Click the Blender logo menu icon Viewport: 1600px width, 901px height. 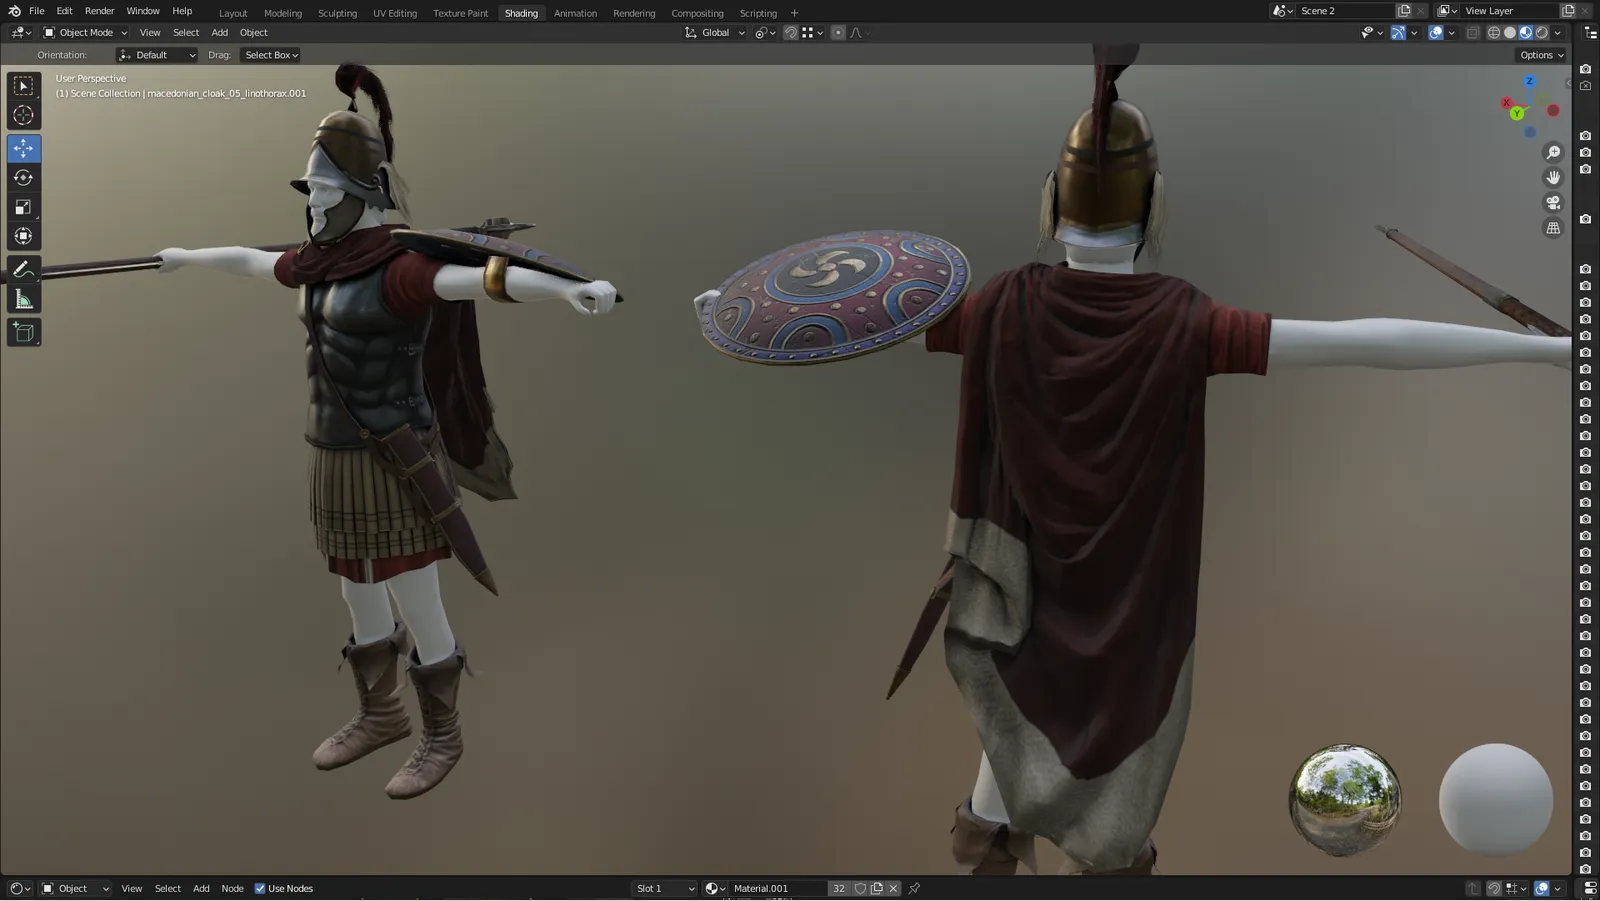pyautogui.click(x=14, y=11)
